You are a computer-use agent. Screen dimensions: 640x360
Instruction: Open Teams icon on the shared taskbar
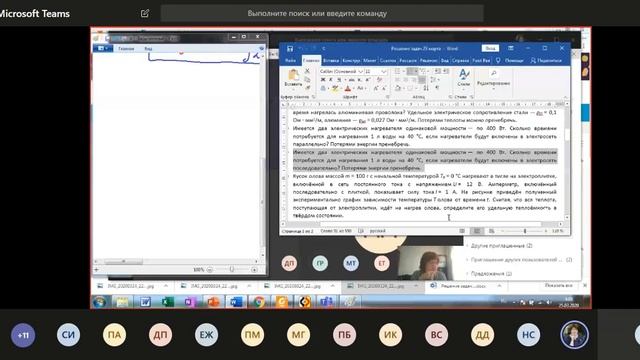click(326, 302)
